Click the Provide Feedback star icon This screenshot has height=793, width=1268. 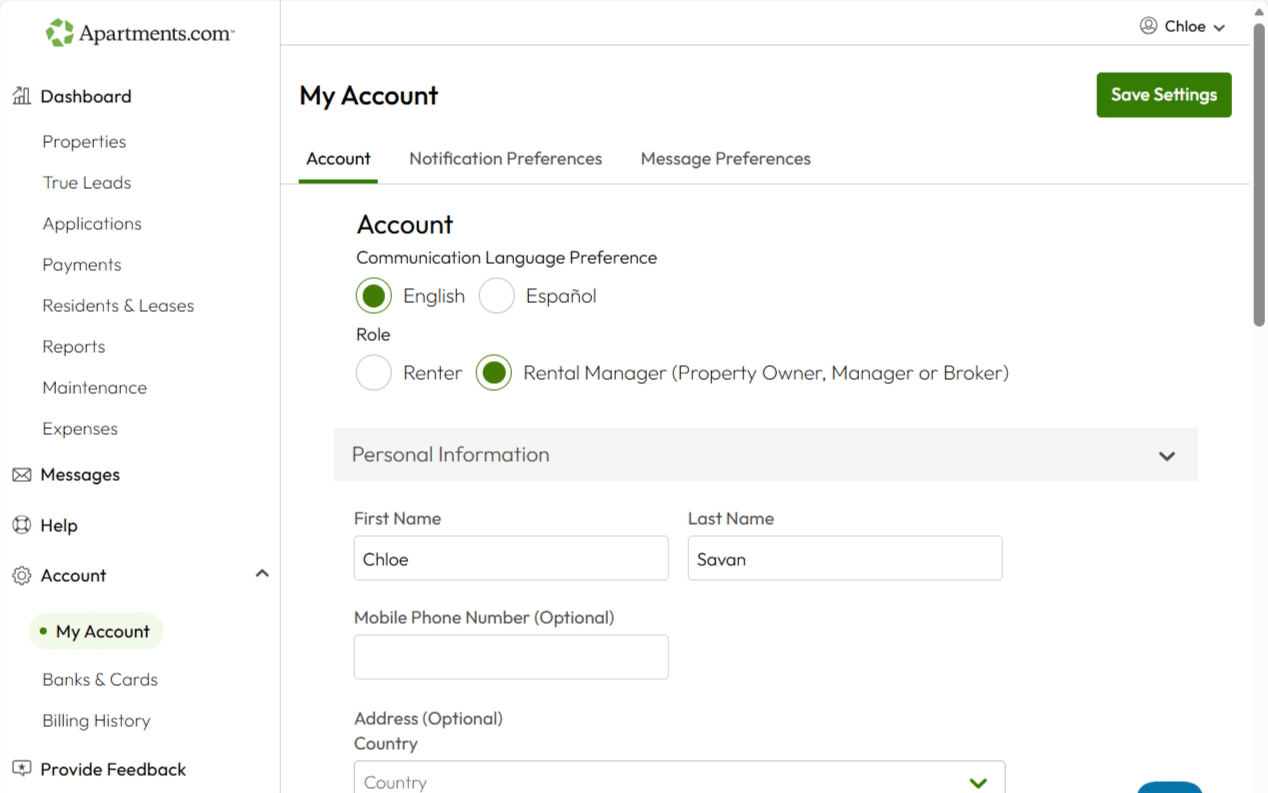[x=21, y=769]
